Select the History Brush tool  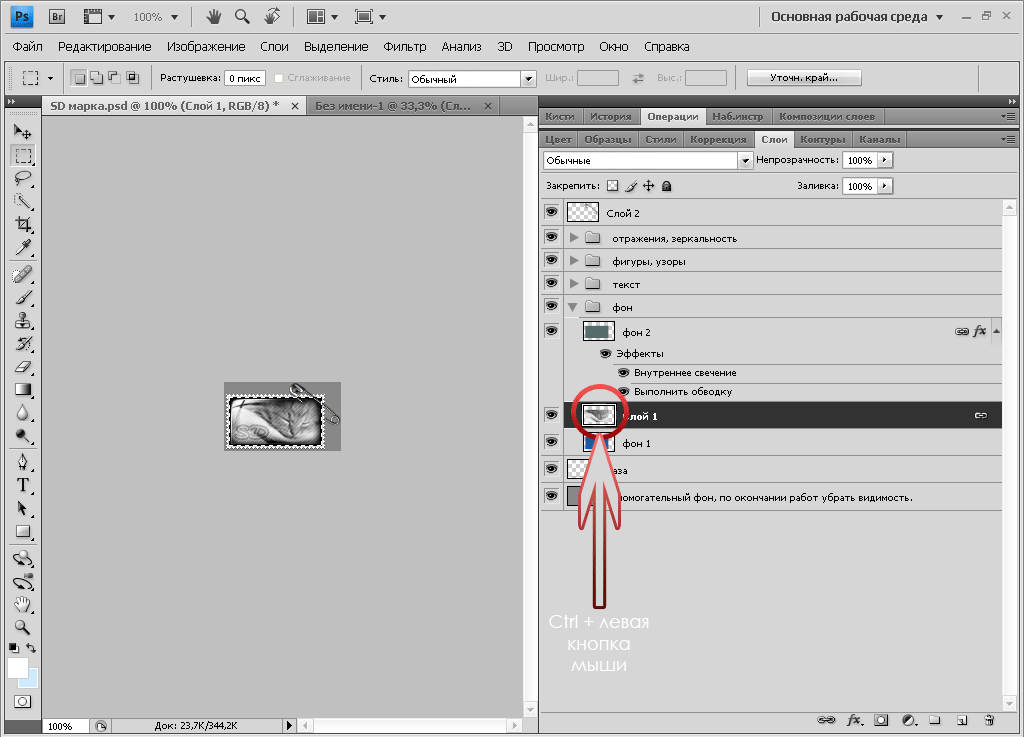23,343
